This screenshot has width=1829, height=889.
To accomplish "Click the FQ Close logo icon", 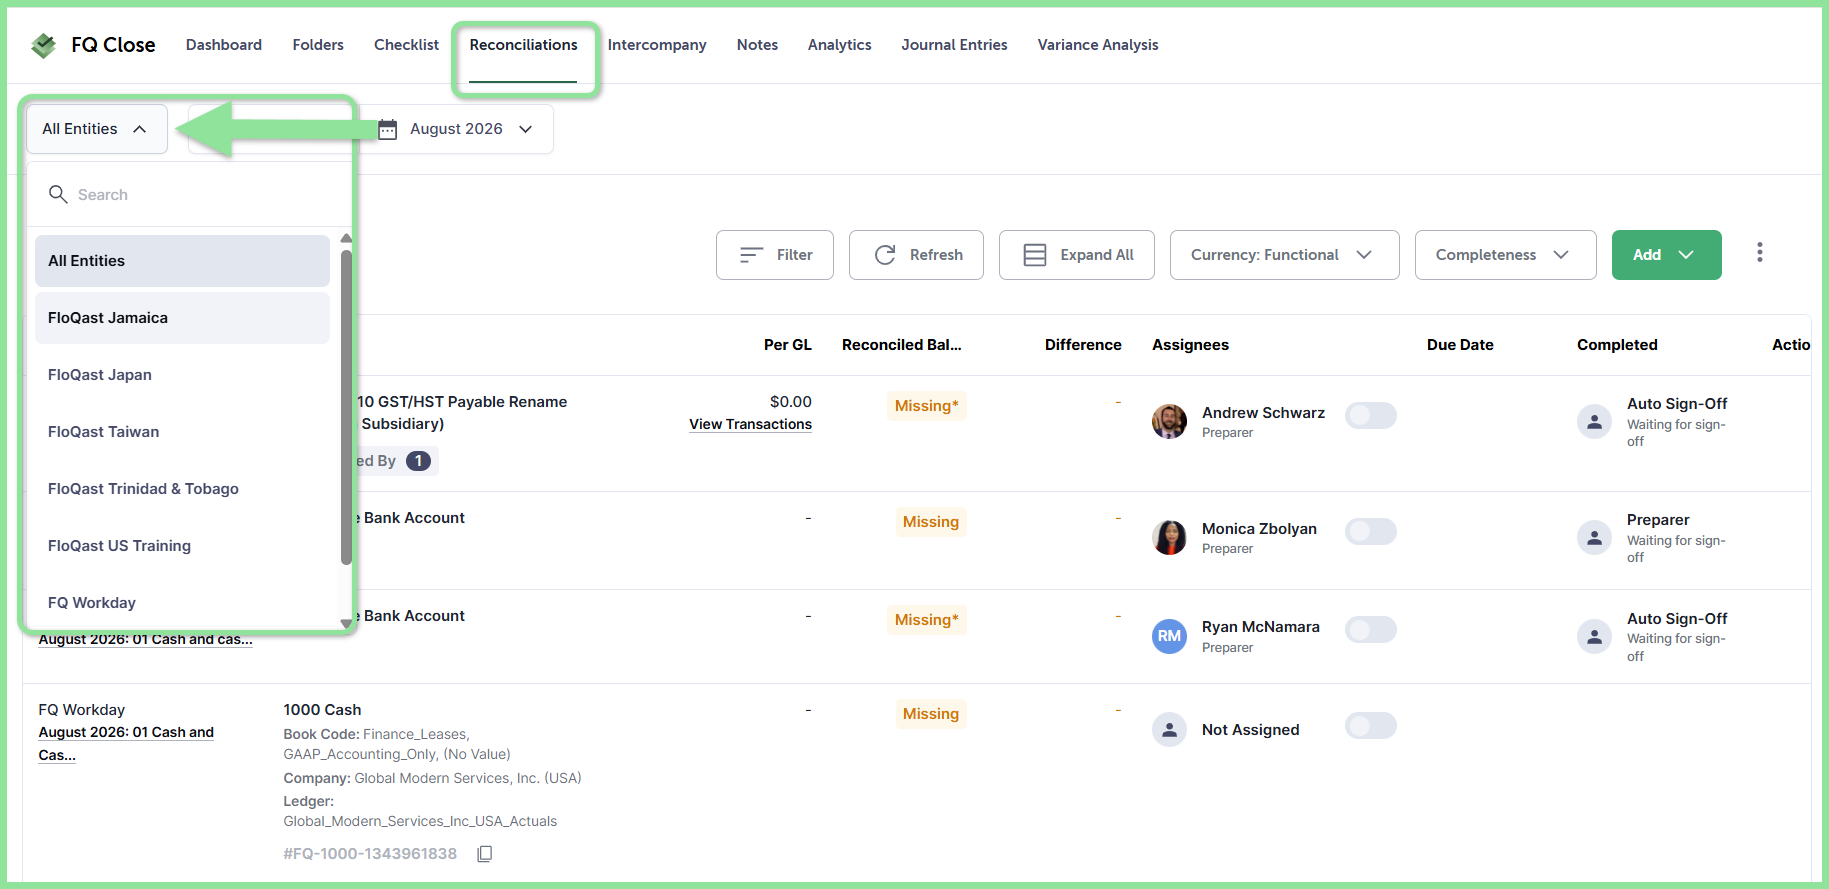I will point(43,45).
